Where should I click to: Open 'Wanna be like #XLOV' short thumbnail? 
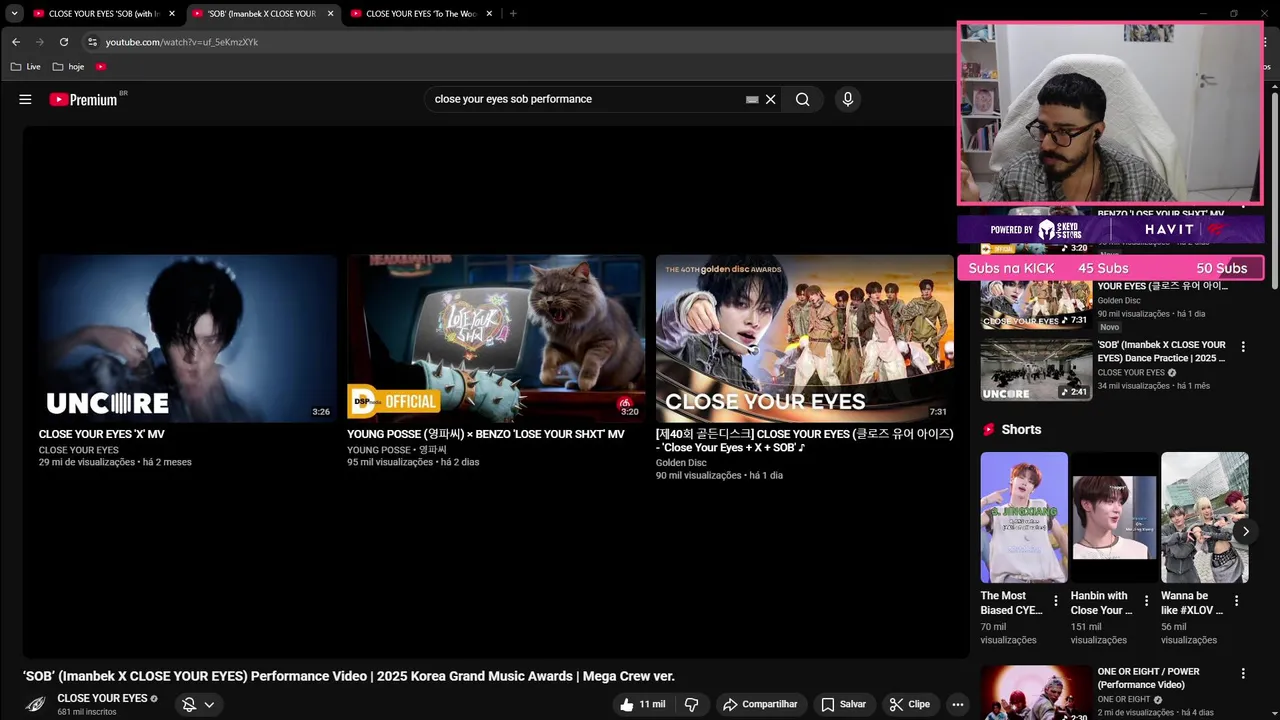point(1204,517)
